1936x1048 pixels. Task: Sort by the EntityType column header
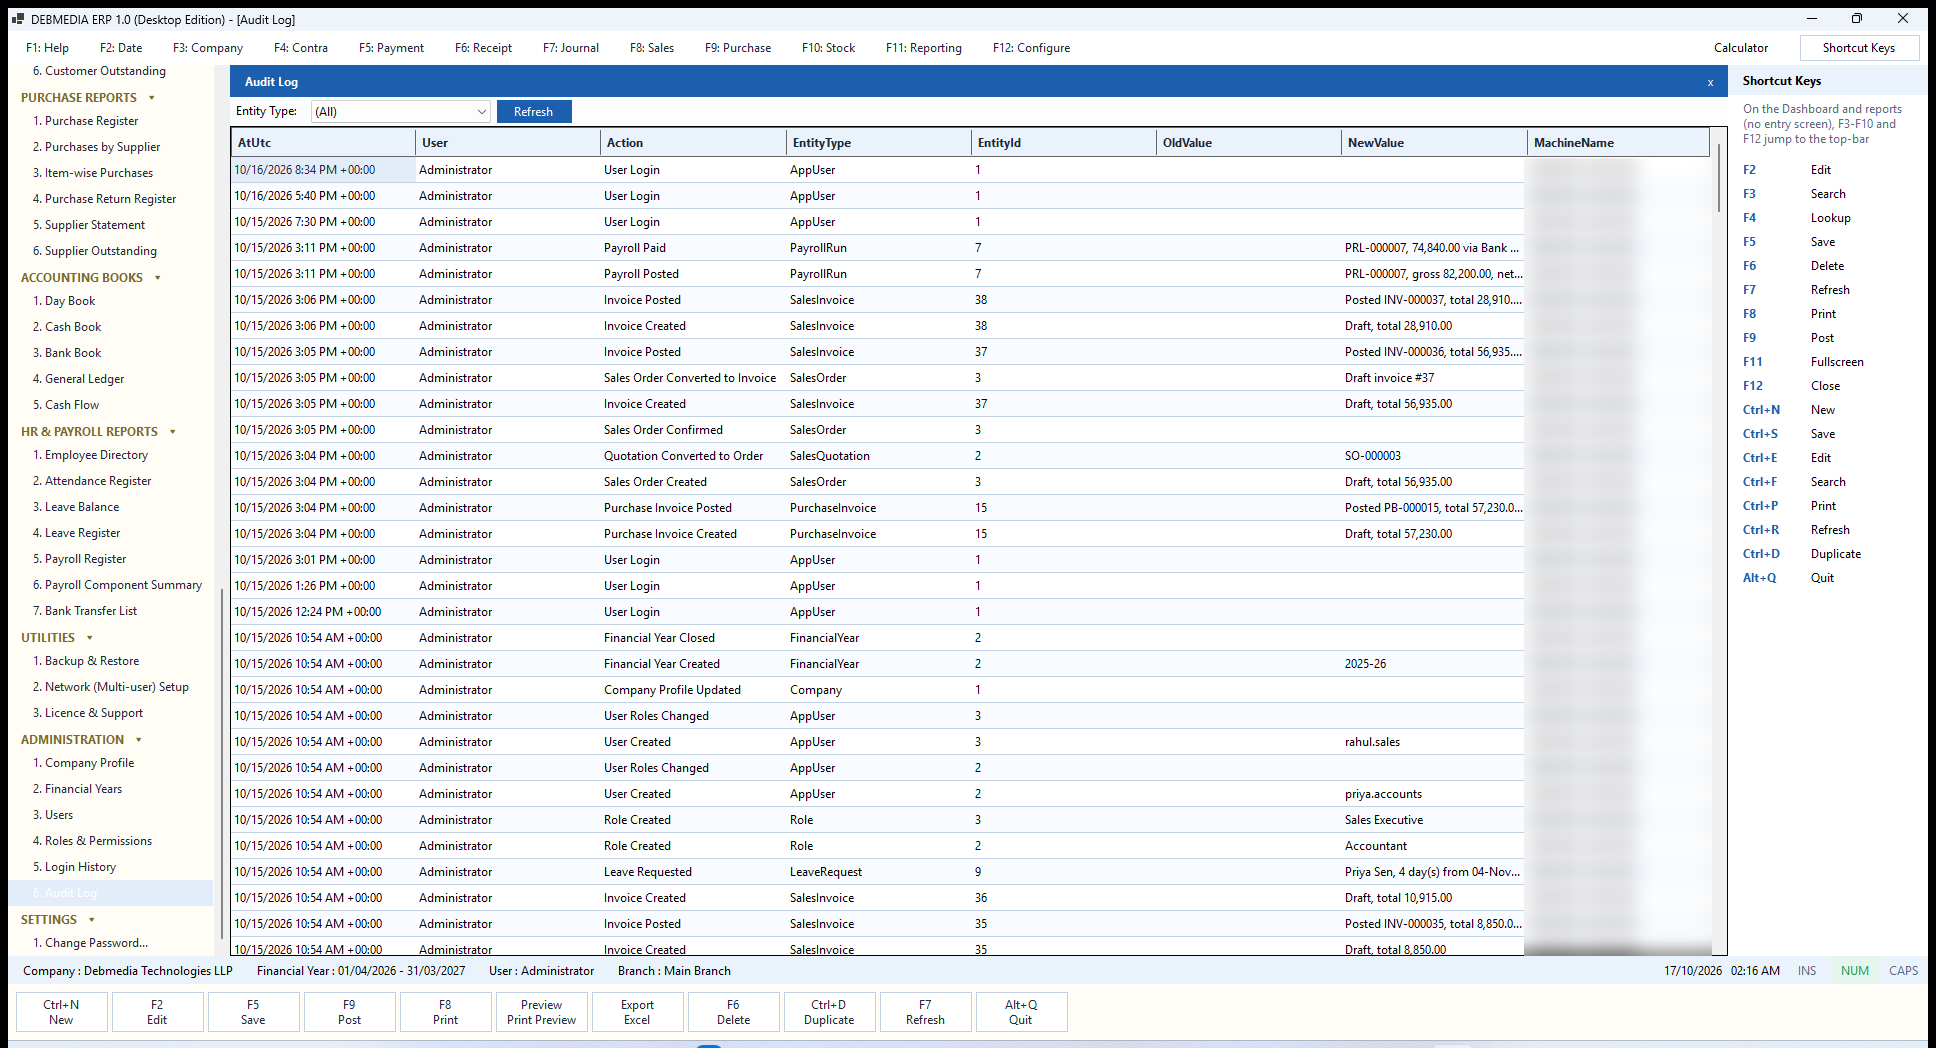point(879,143)
